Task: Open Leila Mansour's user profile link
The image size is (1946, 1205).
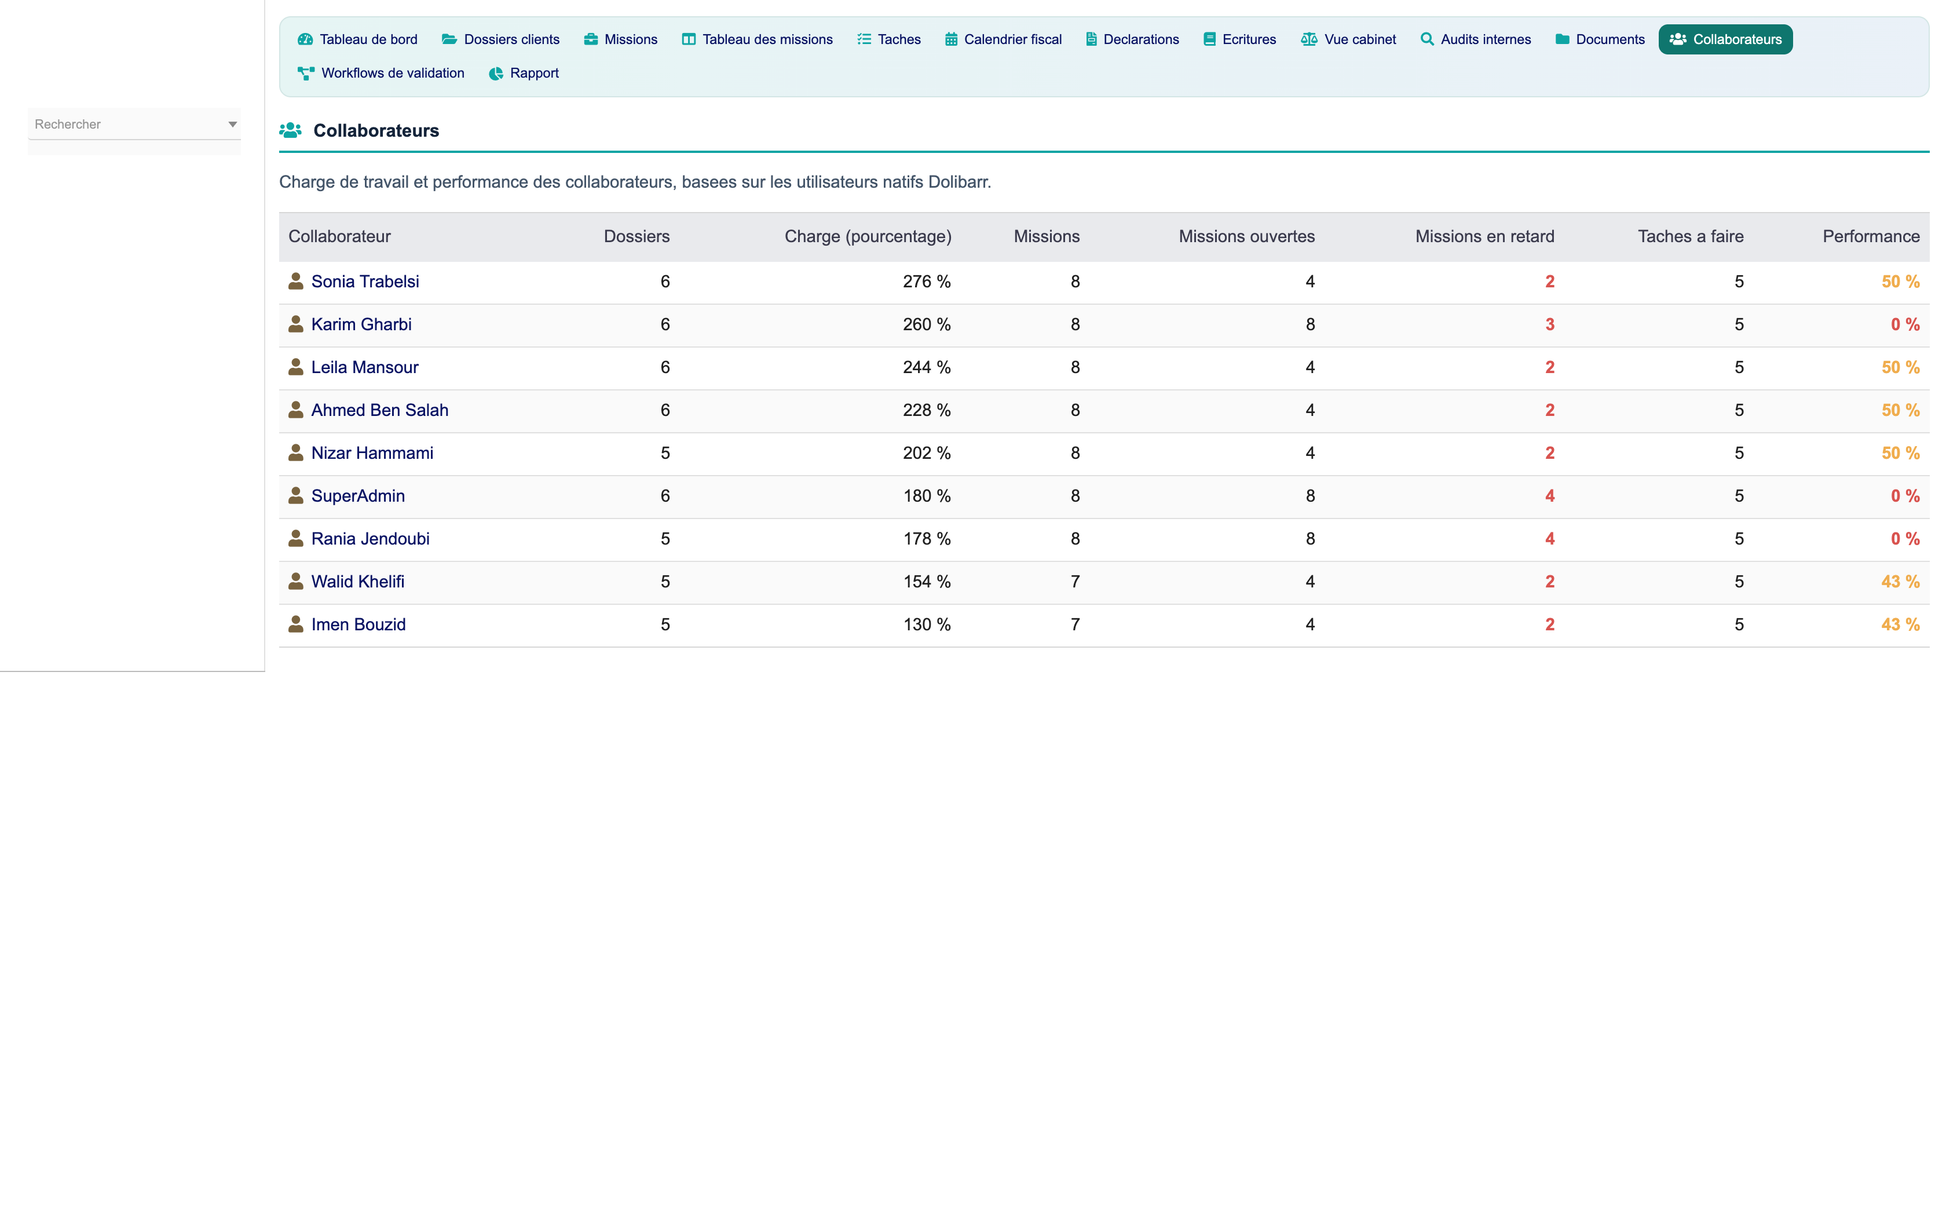Action: (365, 368)
